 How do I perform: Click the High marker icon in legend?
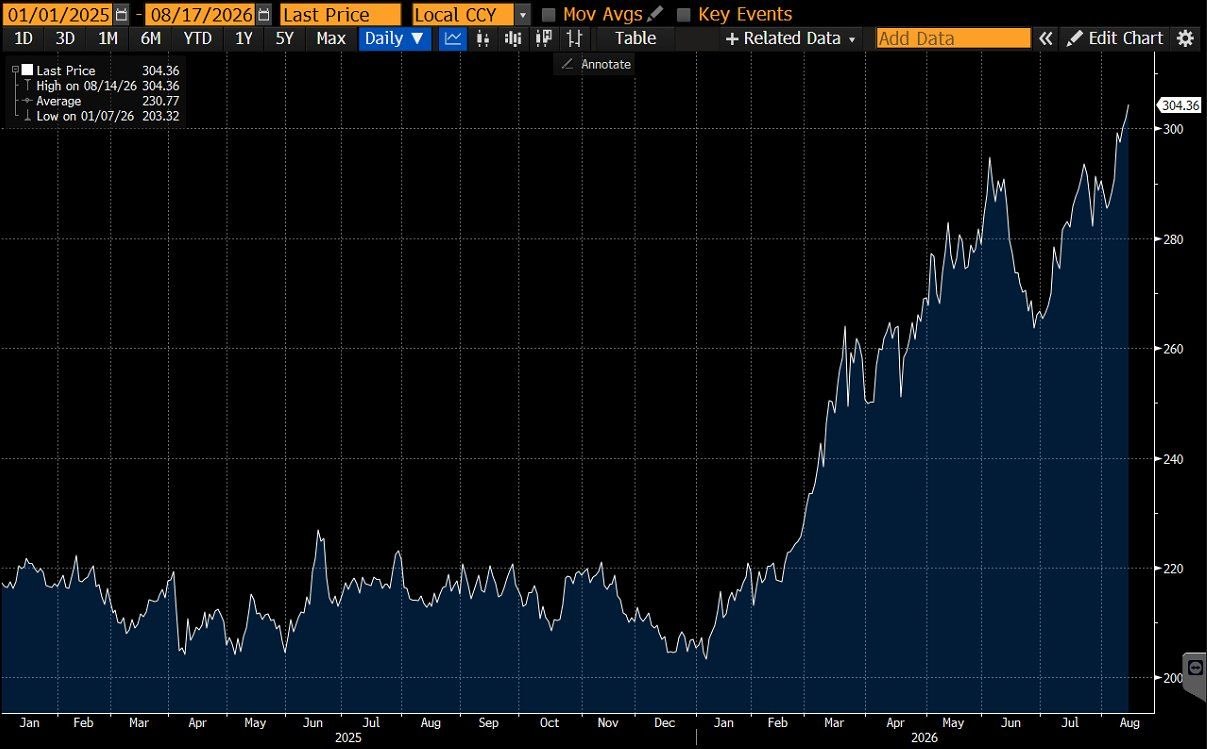click(x=29, y=86)
